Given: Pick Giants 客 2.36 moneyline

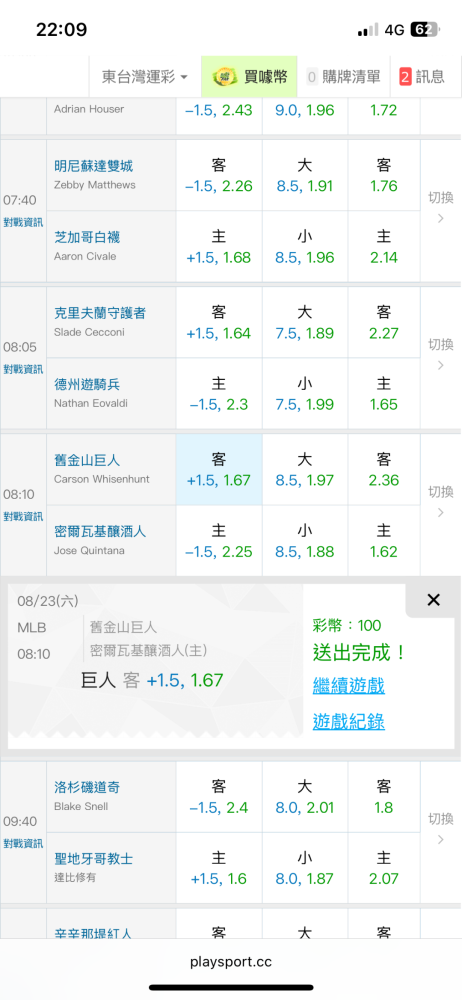Looking at the screenshot, I should click(x=384, y=469).
